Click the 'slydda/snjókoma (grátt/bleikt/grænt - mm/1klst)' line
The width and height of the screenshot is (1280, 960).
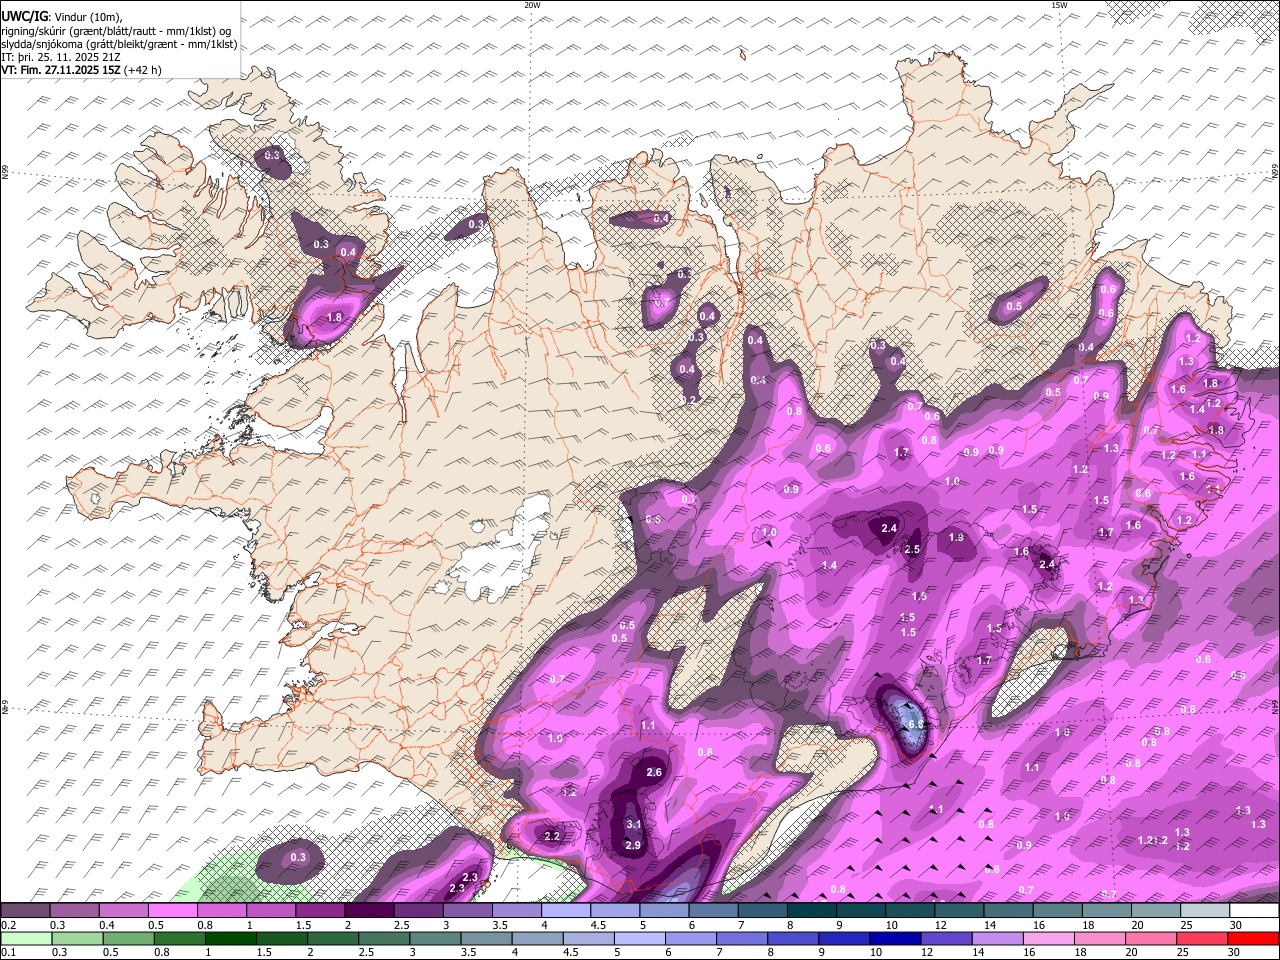click(x=120, y=44)
